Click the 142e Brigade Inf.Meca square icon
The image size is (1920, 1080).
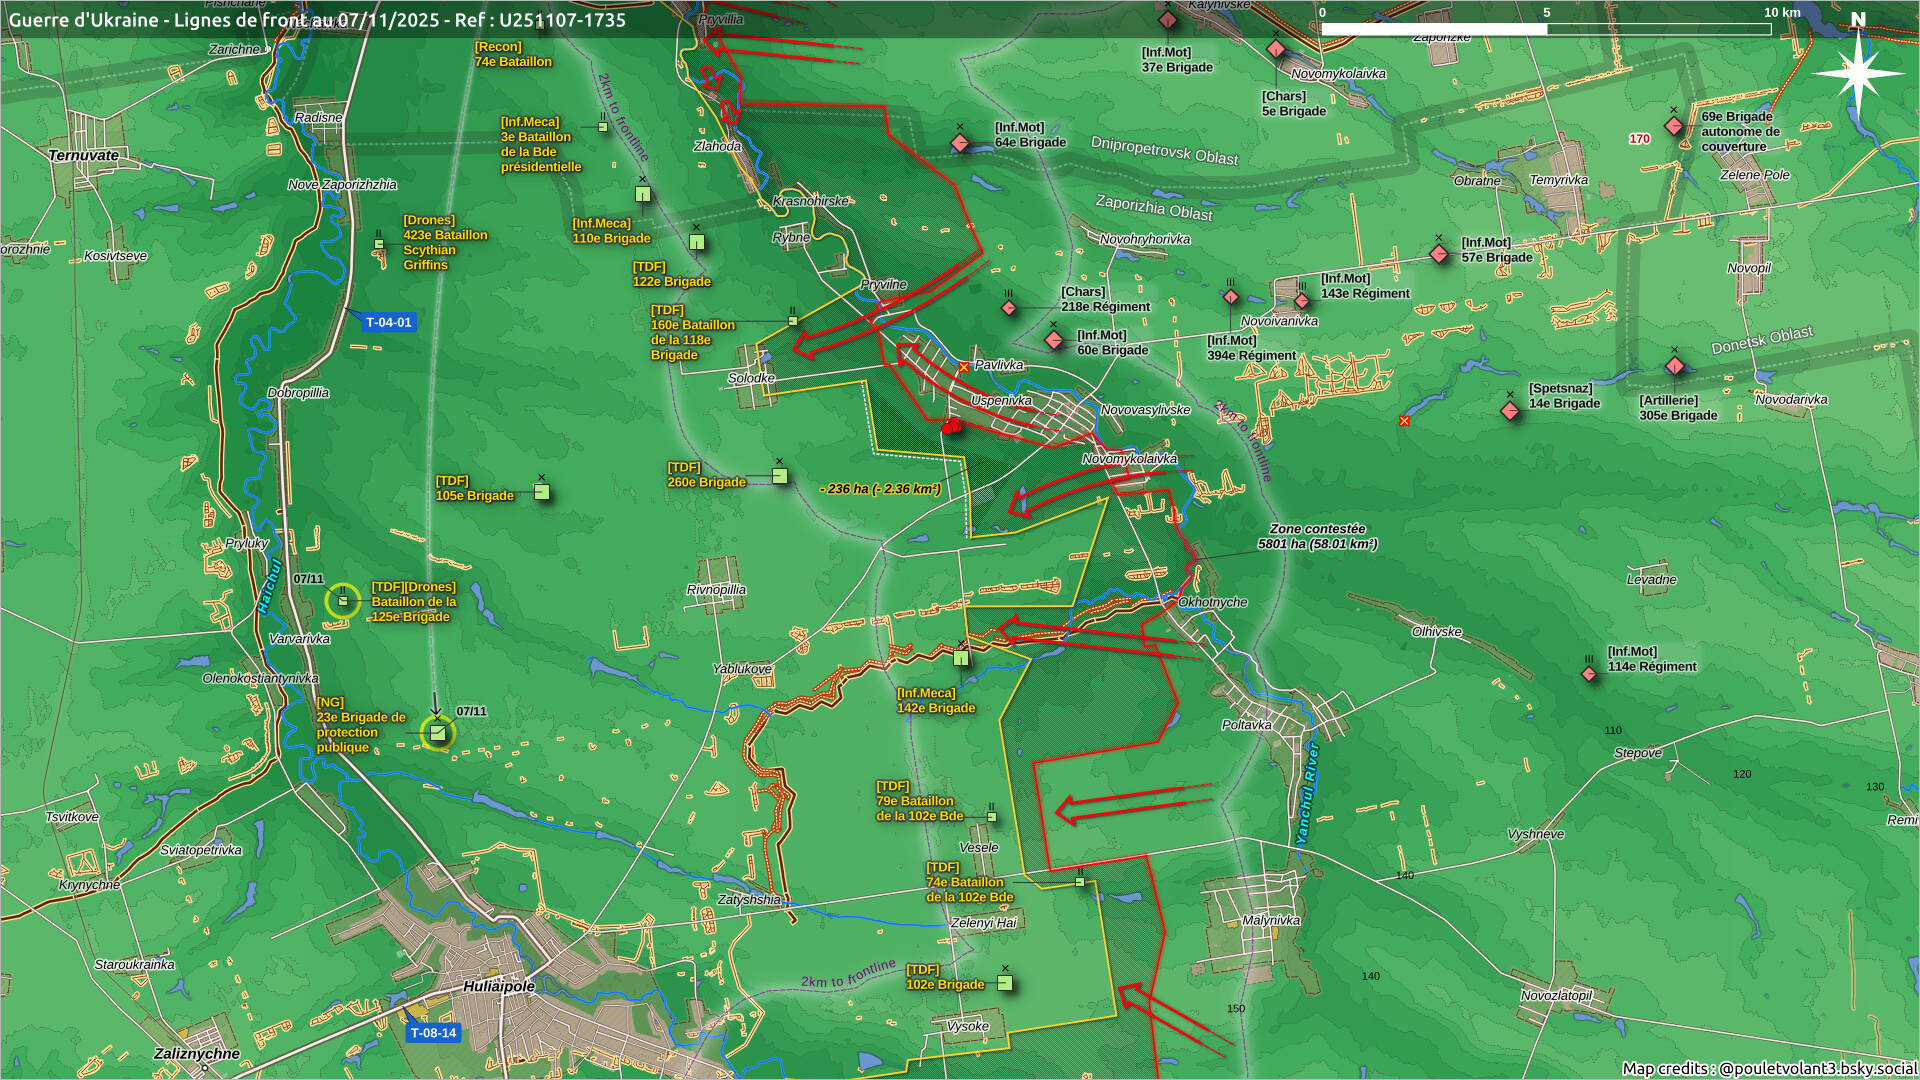(x=961, y=658)
